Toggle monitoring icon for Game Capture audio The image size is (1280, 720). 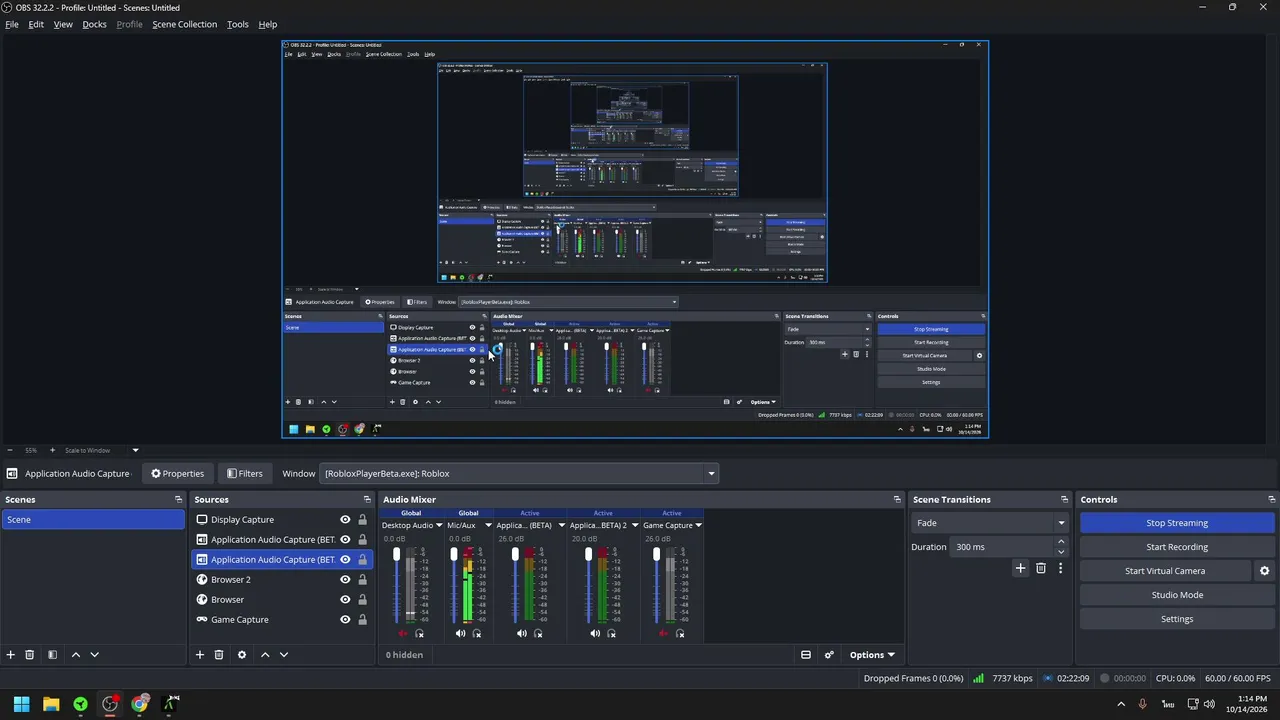679,634
